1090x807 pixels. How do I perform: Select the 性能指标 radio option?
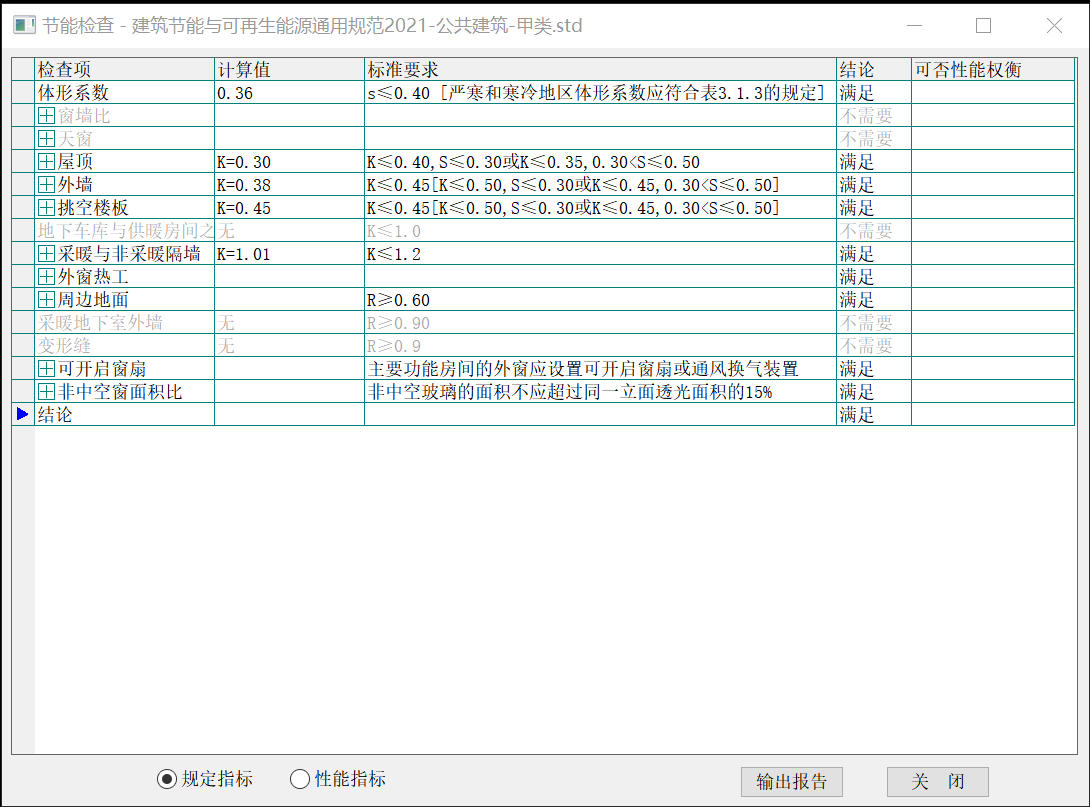[299, 779]
